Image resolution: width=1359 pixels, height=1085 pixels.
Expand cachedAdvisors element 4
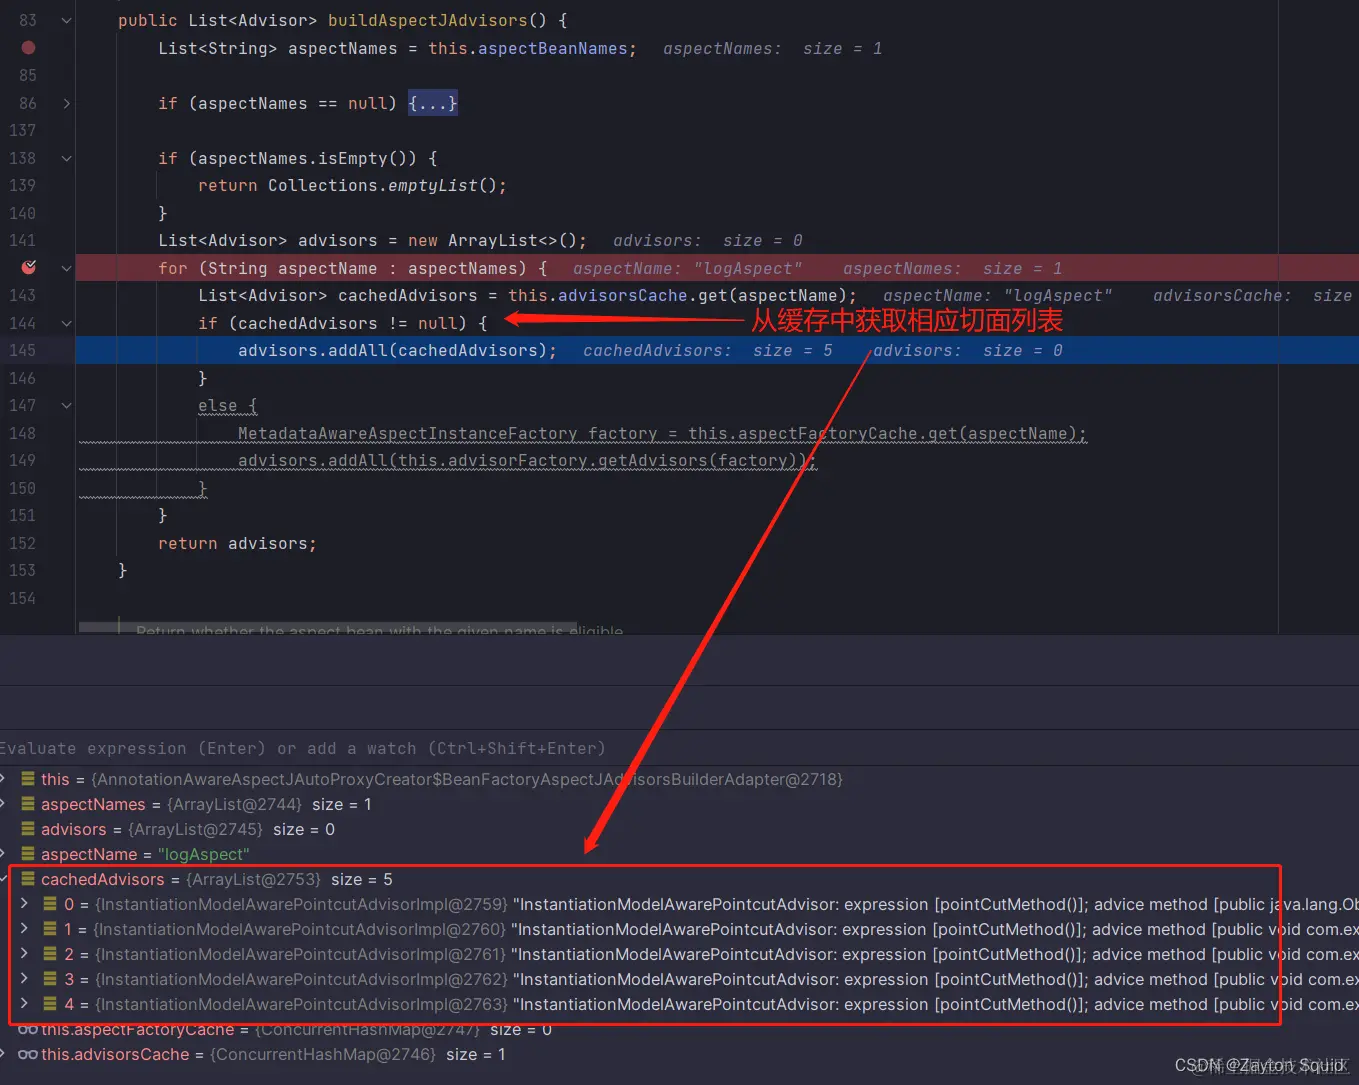(24, 1003)
